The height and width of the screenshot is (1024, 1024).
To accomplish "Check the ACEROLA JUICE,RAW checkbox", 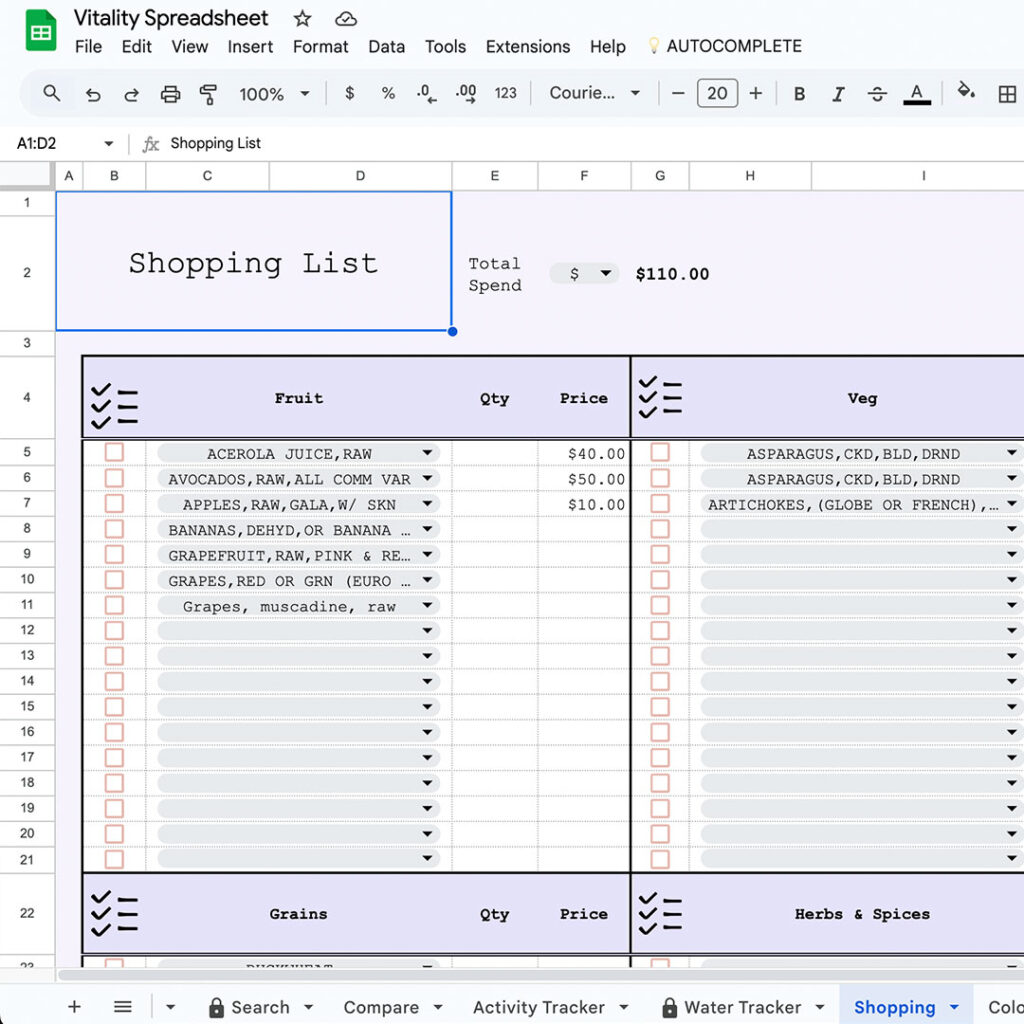I will coord(114,453).
